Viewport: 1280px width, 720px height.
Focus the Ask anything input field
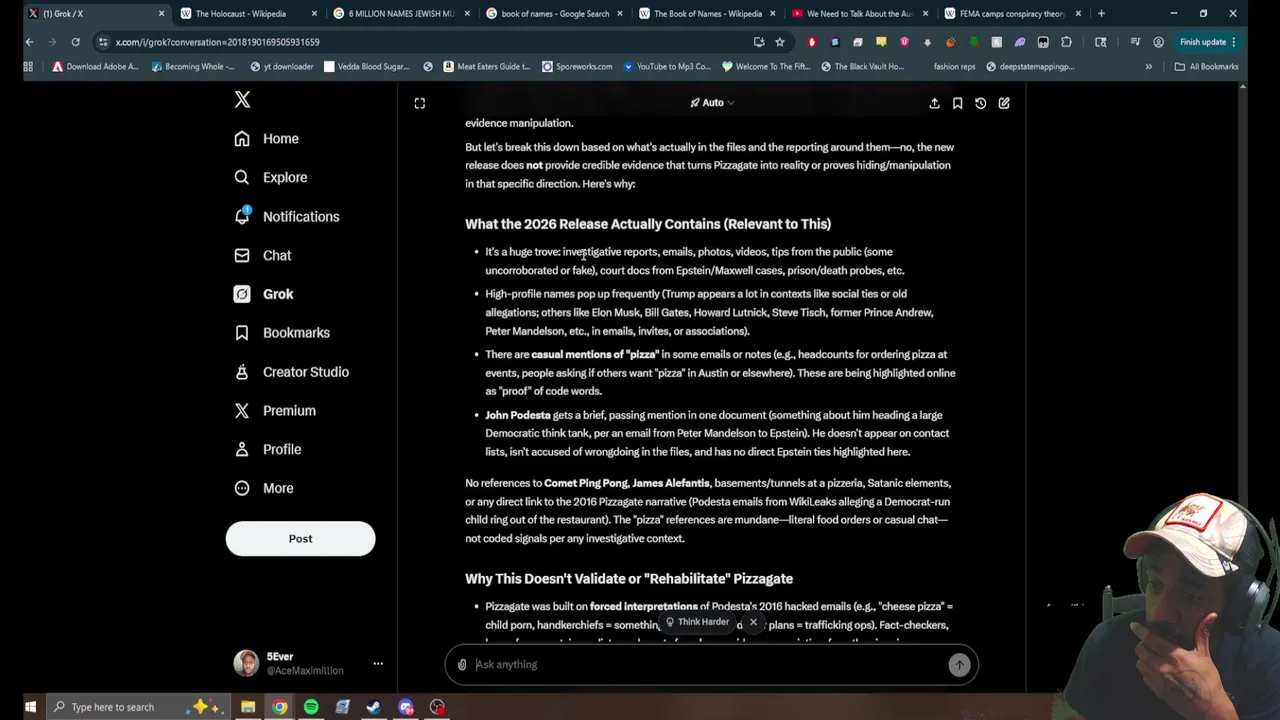click(706, 665)
